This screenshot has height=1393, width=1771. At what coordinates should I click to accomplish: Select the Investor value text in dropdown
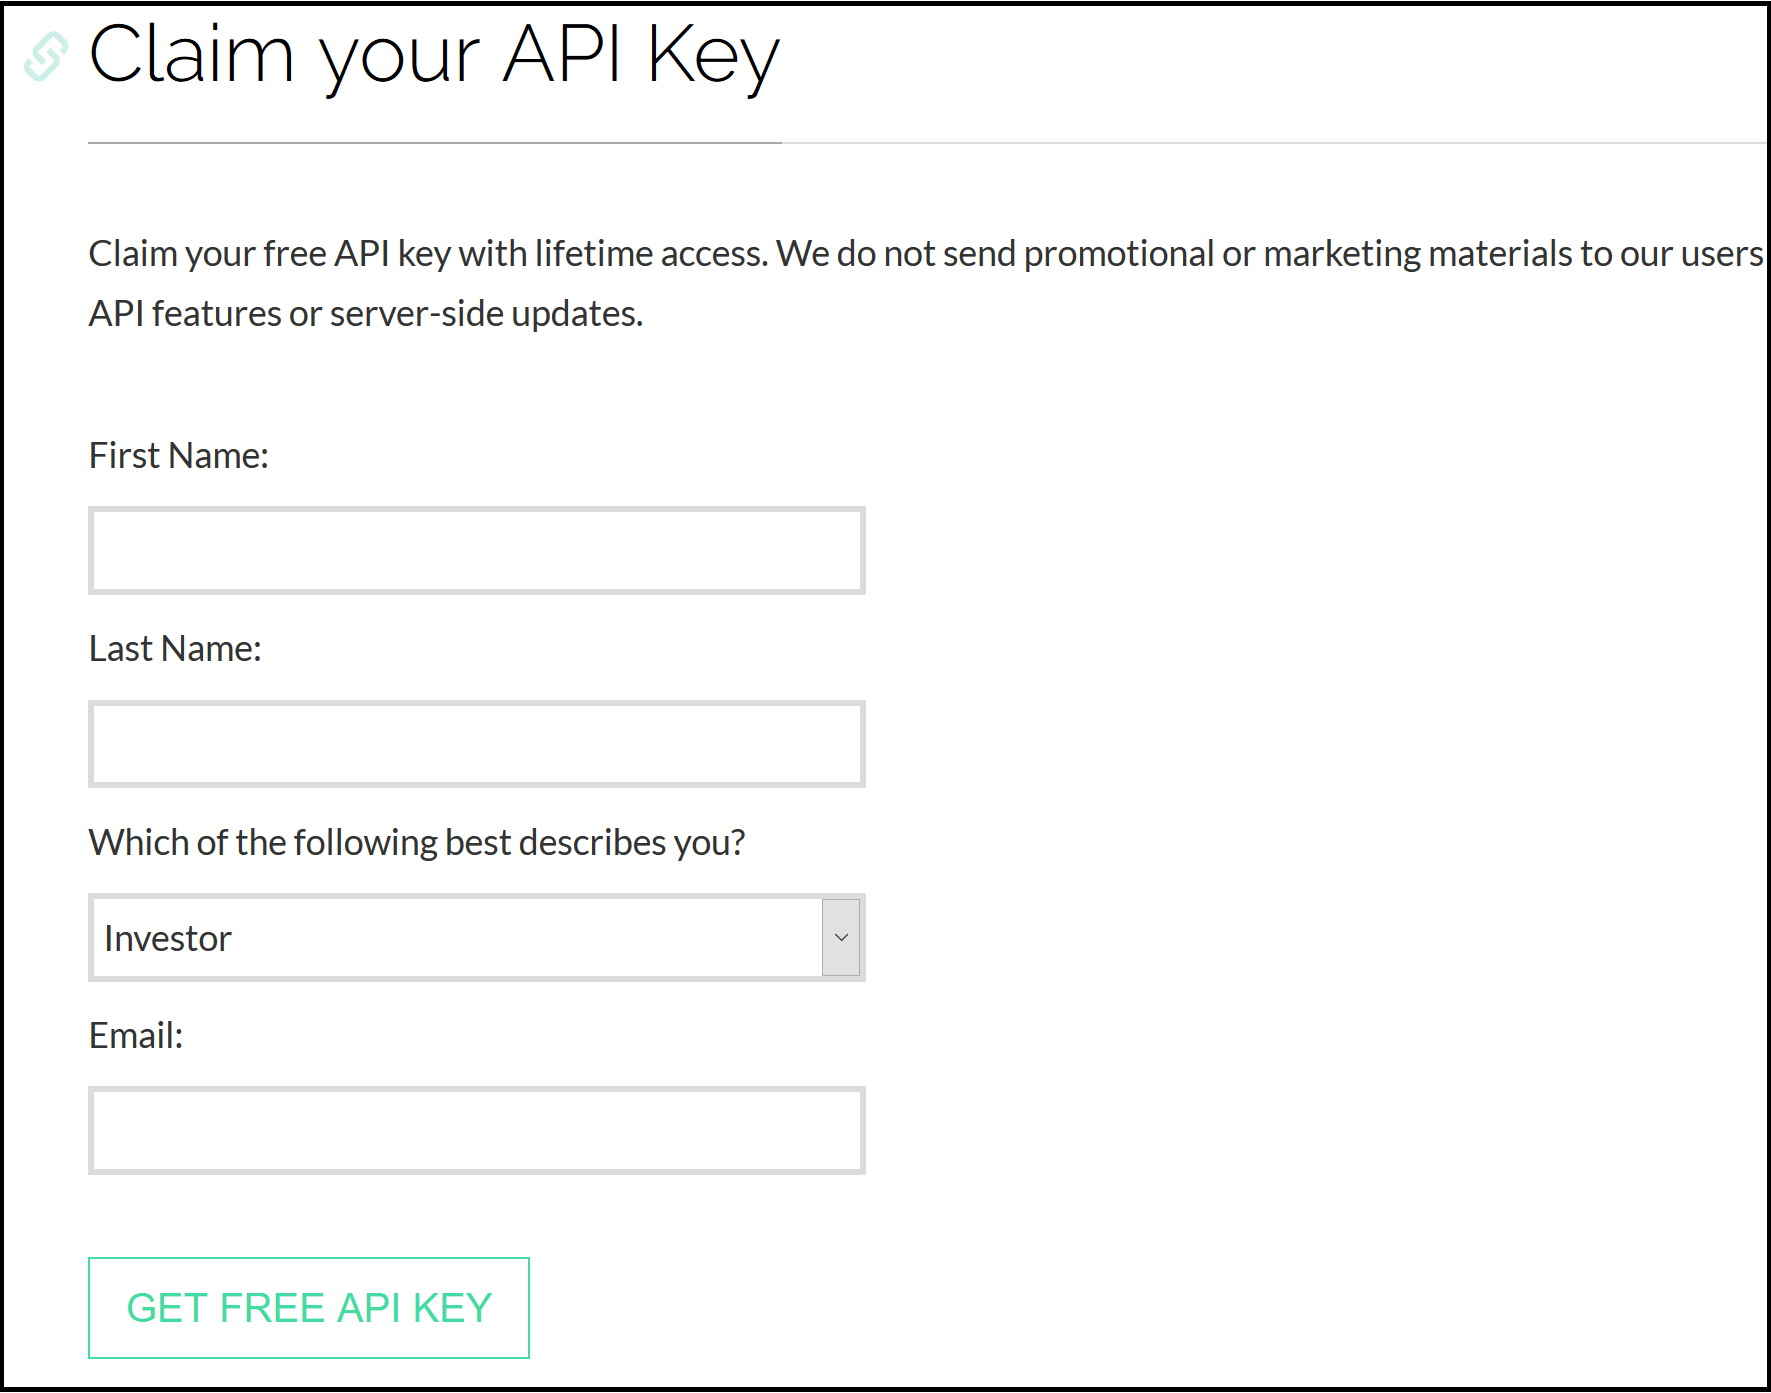coord(168,938)
